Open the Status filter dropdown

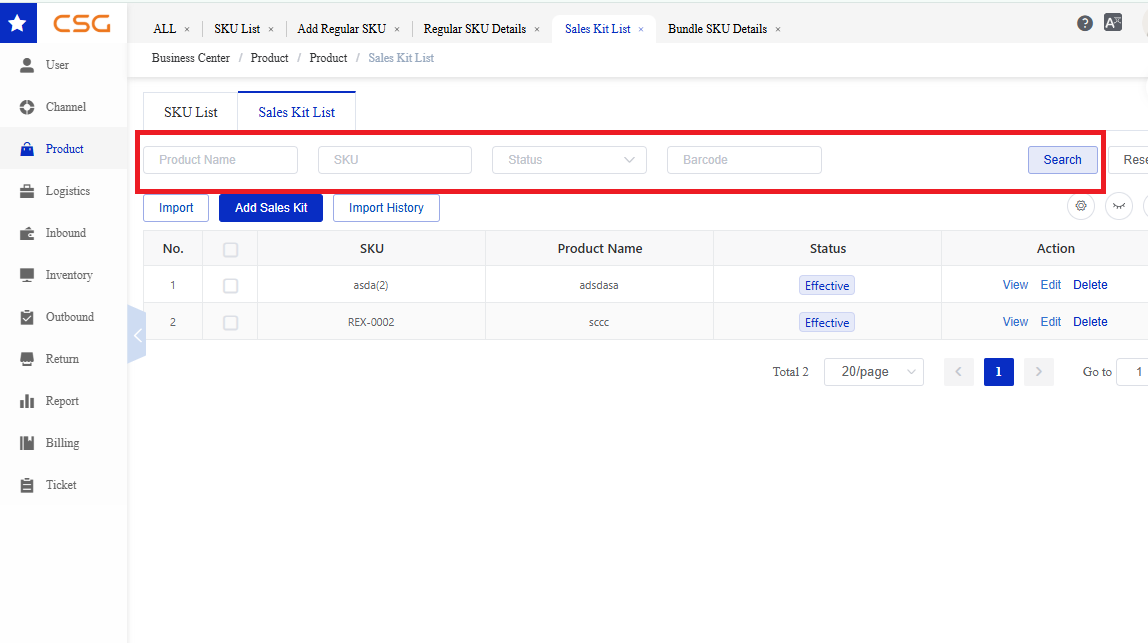pyautogui.click(x=570, y=160)
